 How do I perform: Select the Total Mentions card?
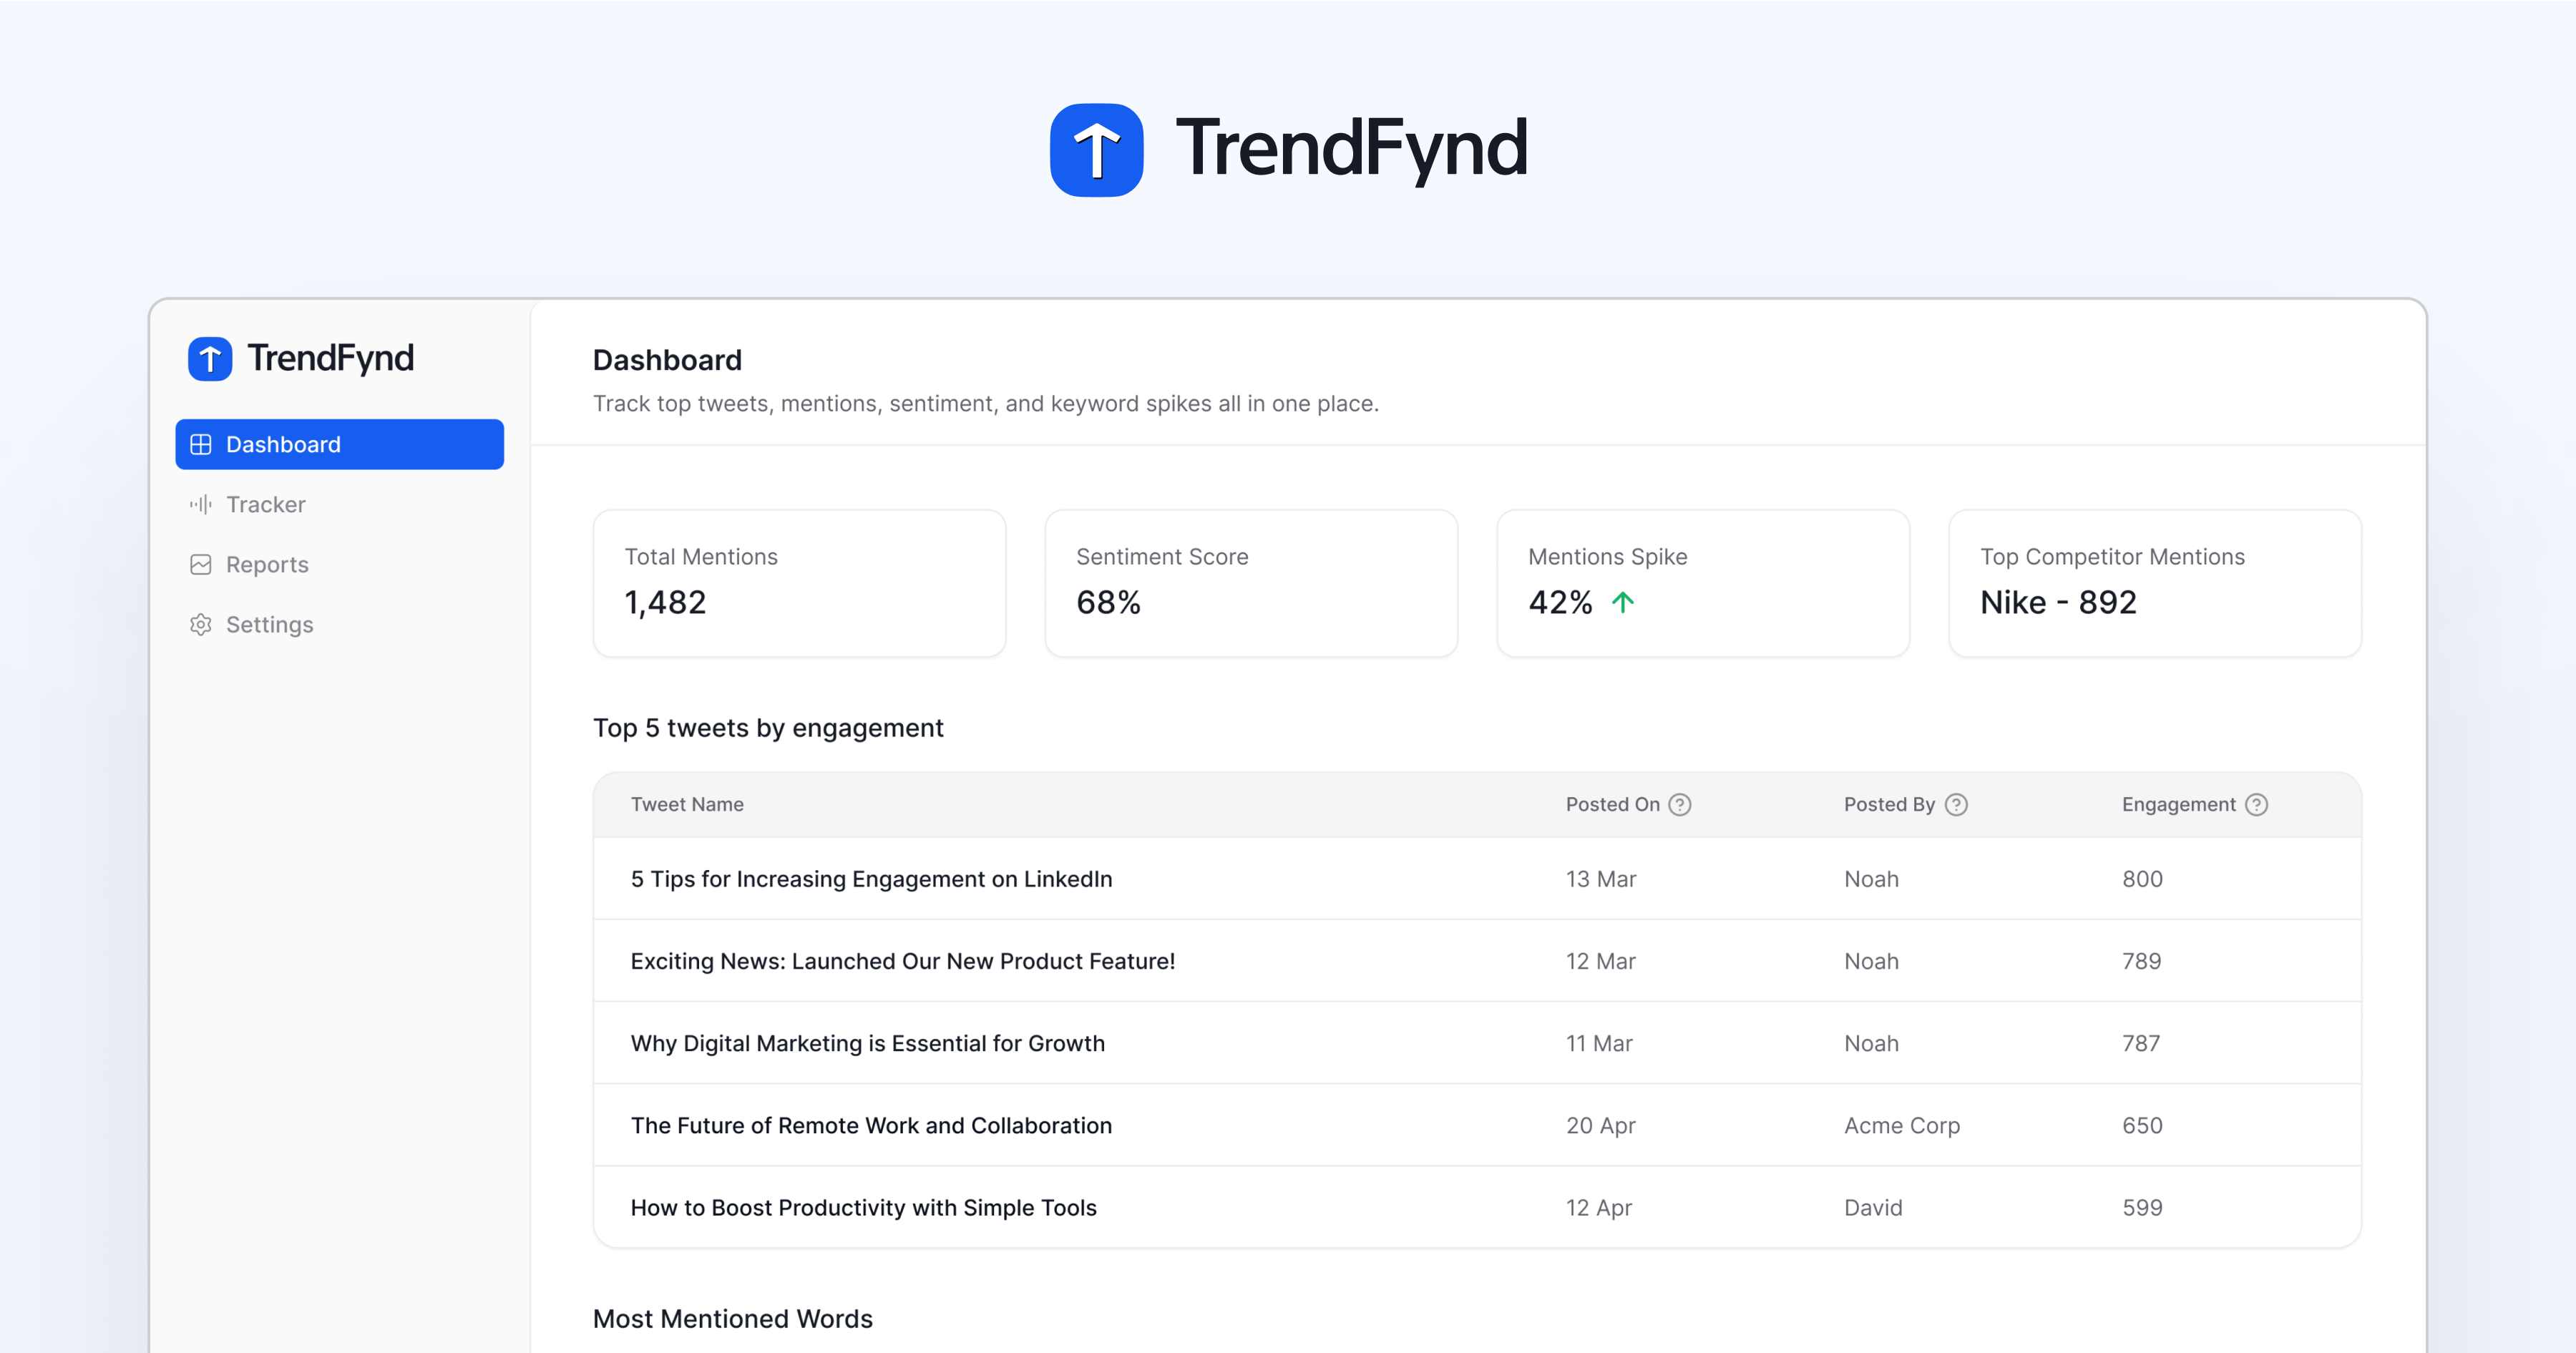click(x=798, y=583)
